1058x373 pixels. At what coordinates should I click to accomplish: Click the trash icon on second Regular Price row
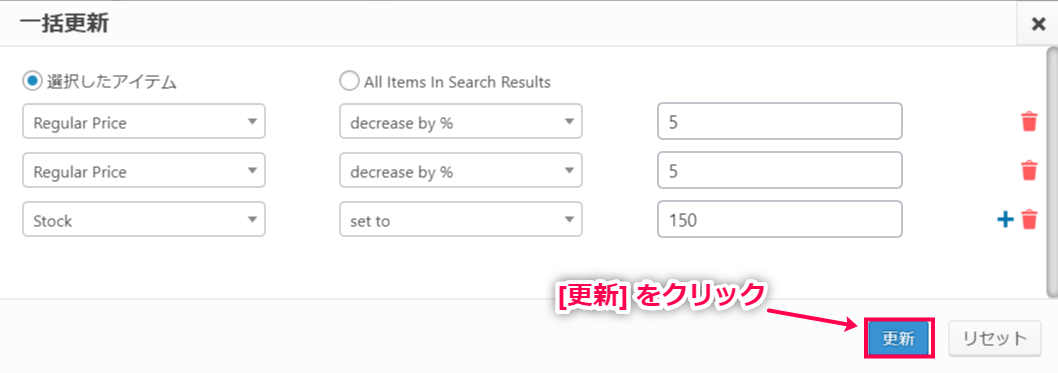point(1029,171)
